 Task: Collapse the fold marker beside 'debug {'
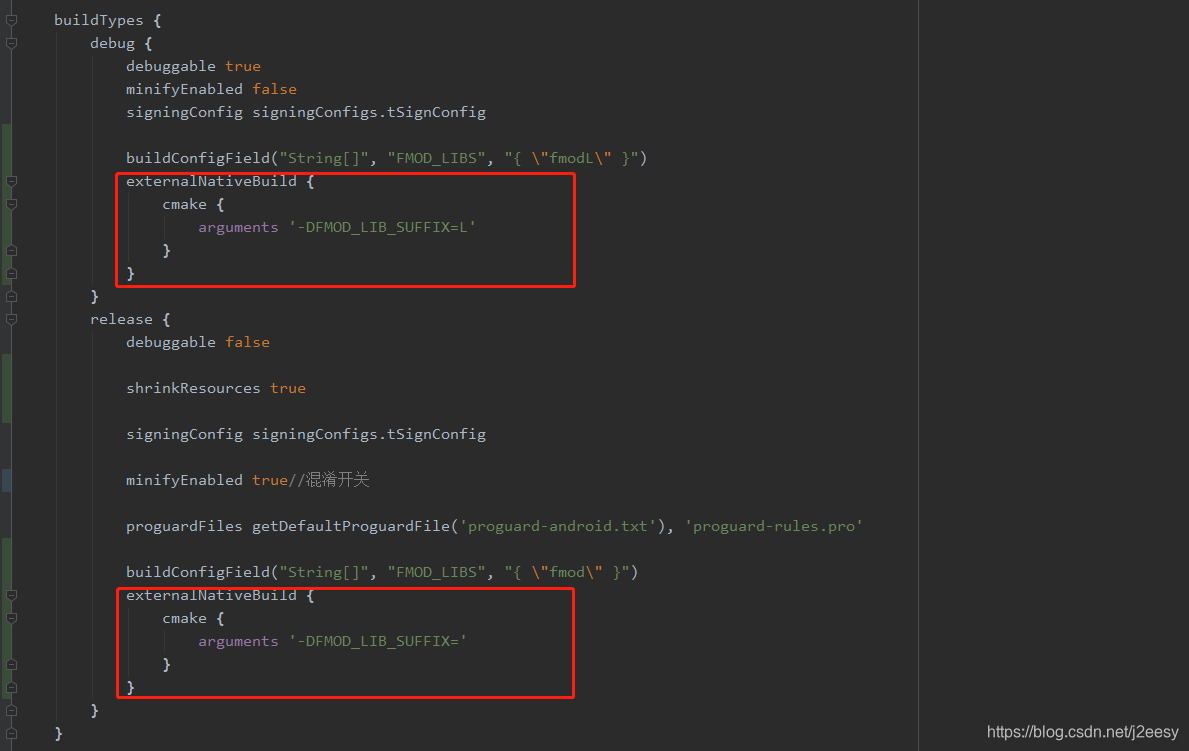[11, 43]
